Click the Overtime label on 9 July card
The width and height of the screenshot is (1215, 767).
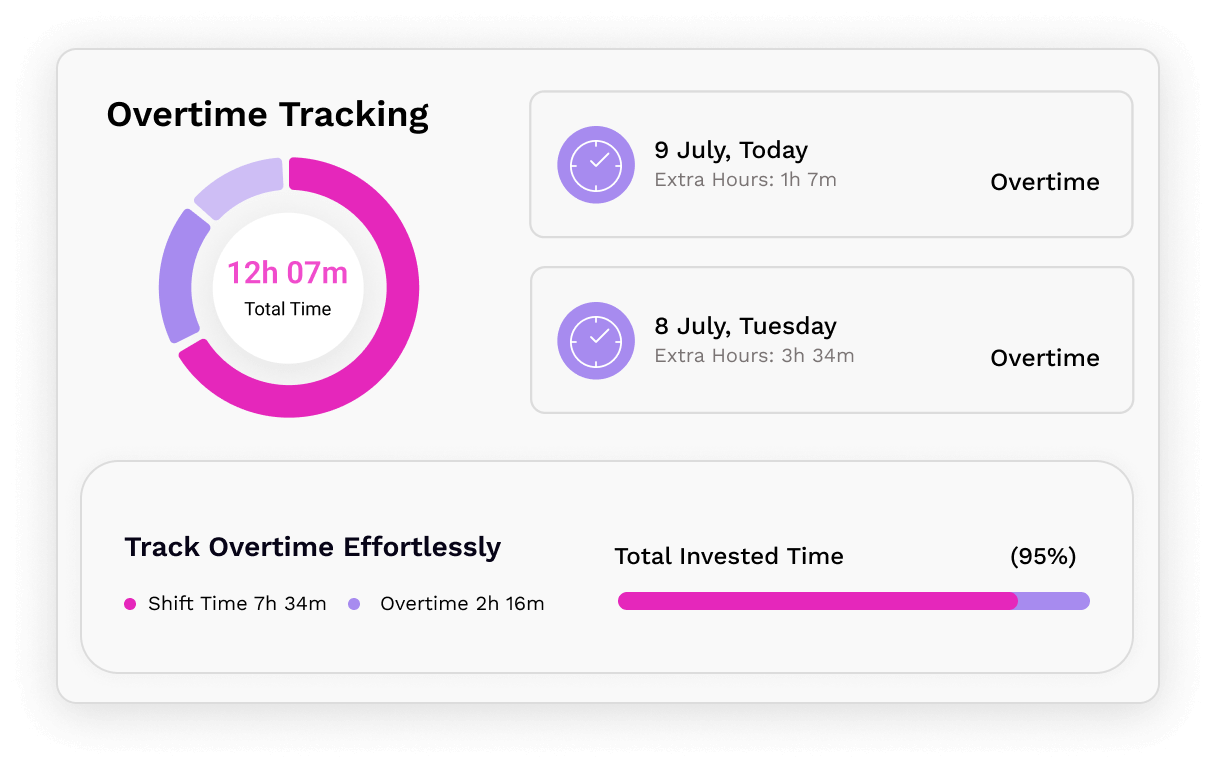tap(1045, 182)
